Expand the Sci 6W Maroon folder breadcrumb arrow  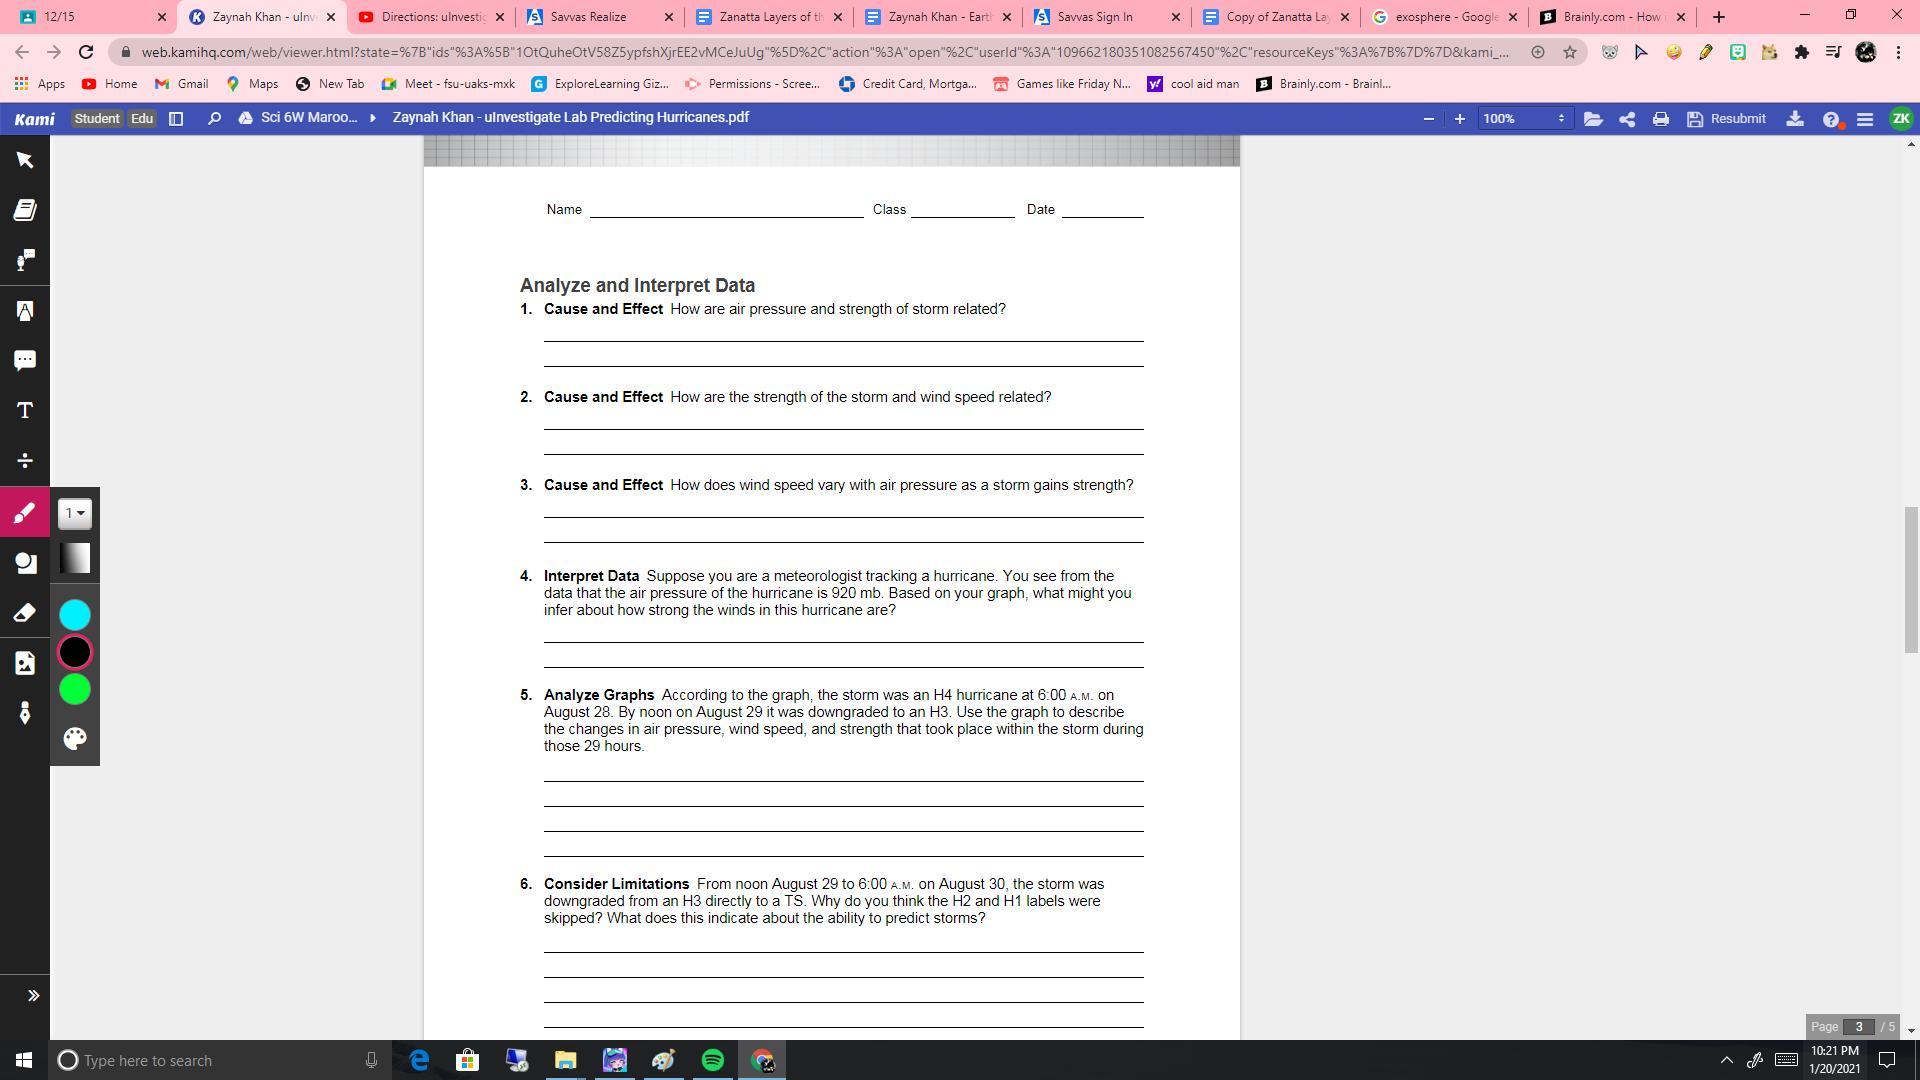point(373,118)
